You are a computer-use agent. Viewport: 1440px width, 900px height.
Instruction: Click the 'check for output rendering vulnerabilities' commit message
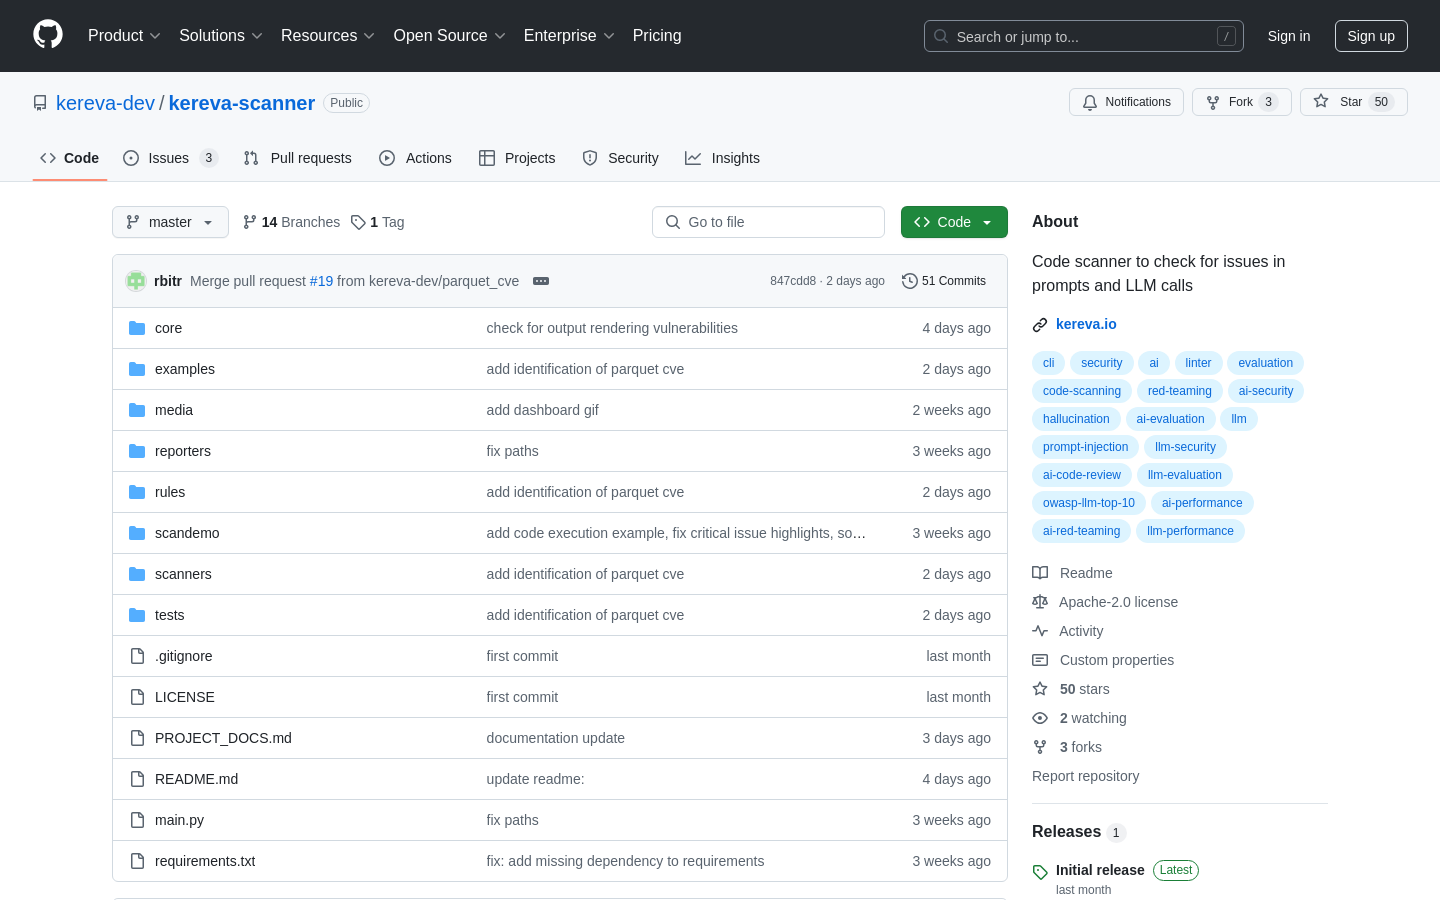[612, 328]
